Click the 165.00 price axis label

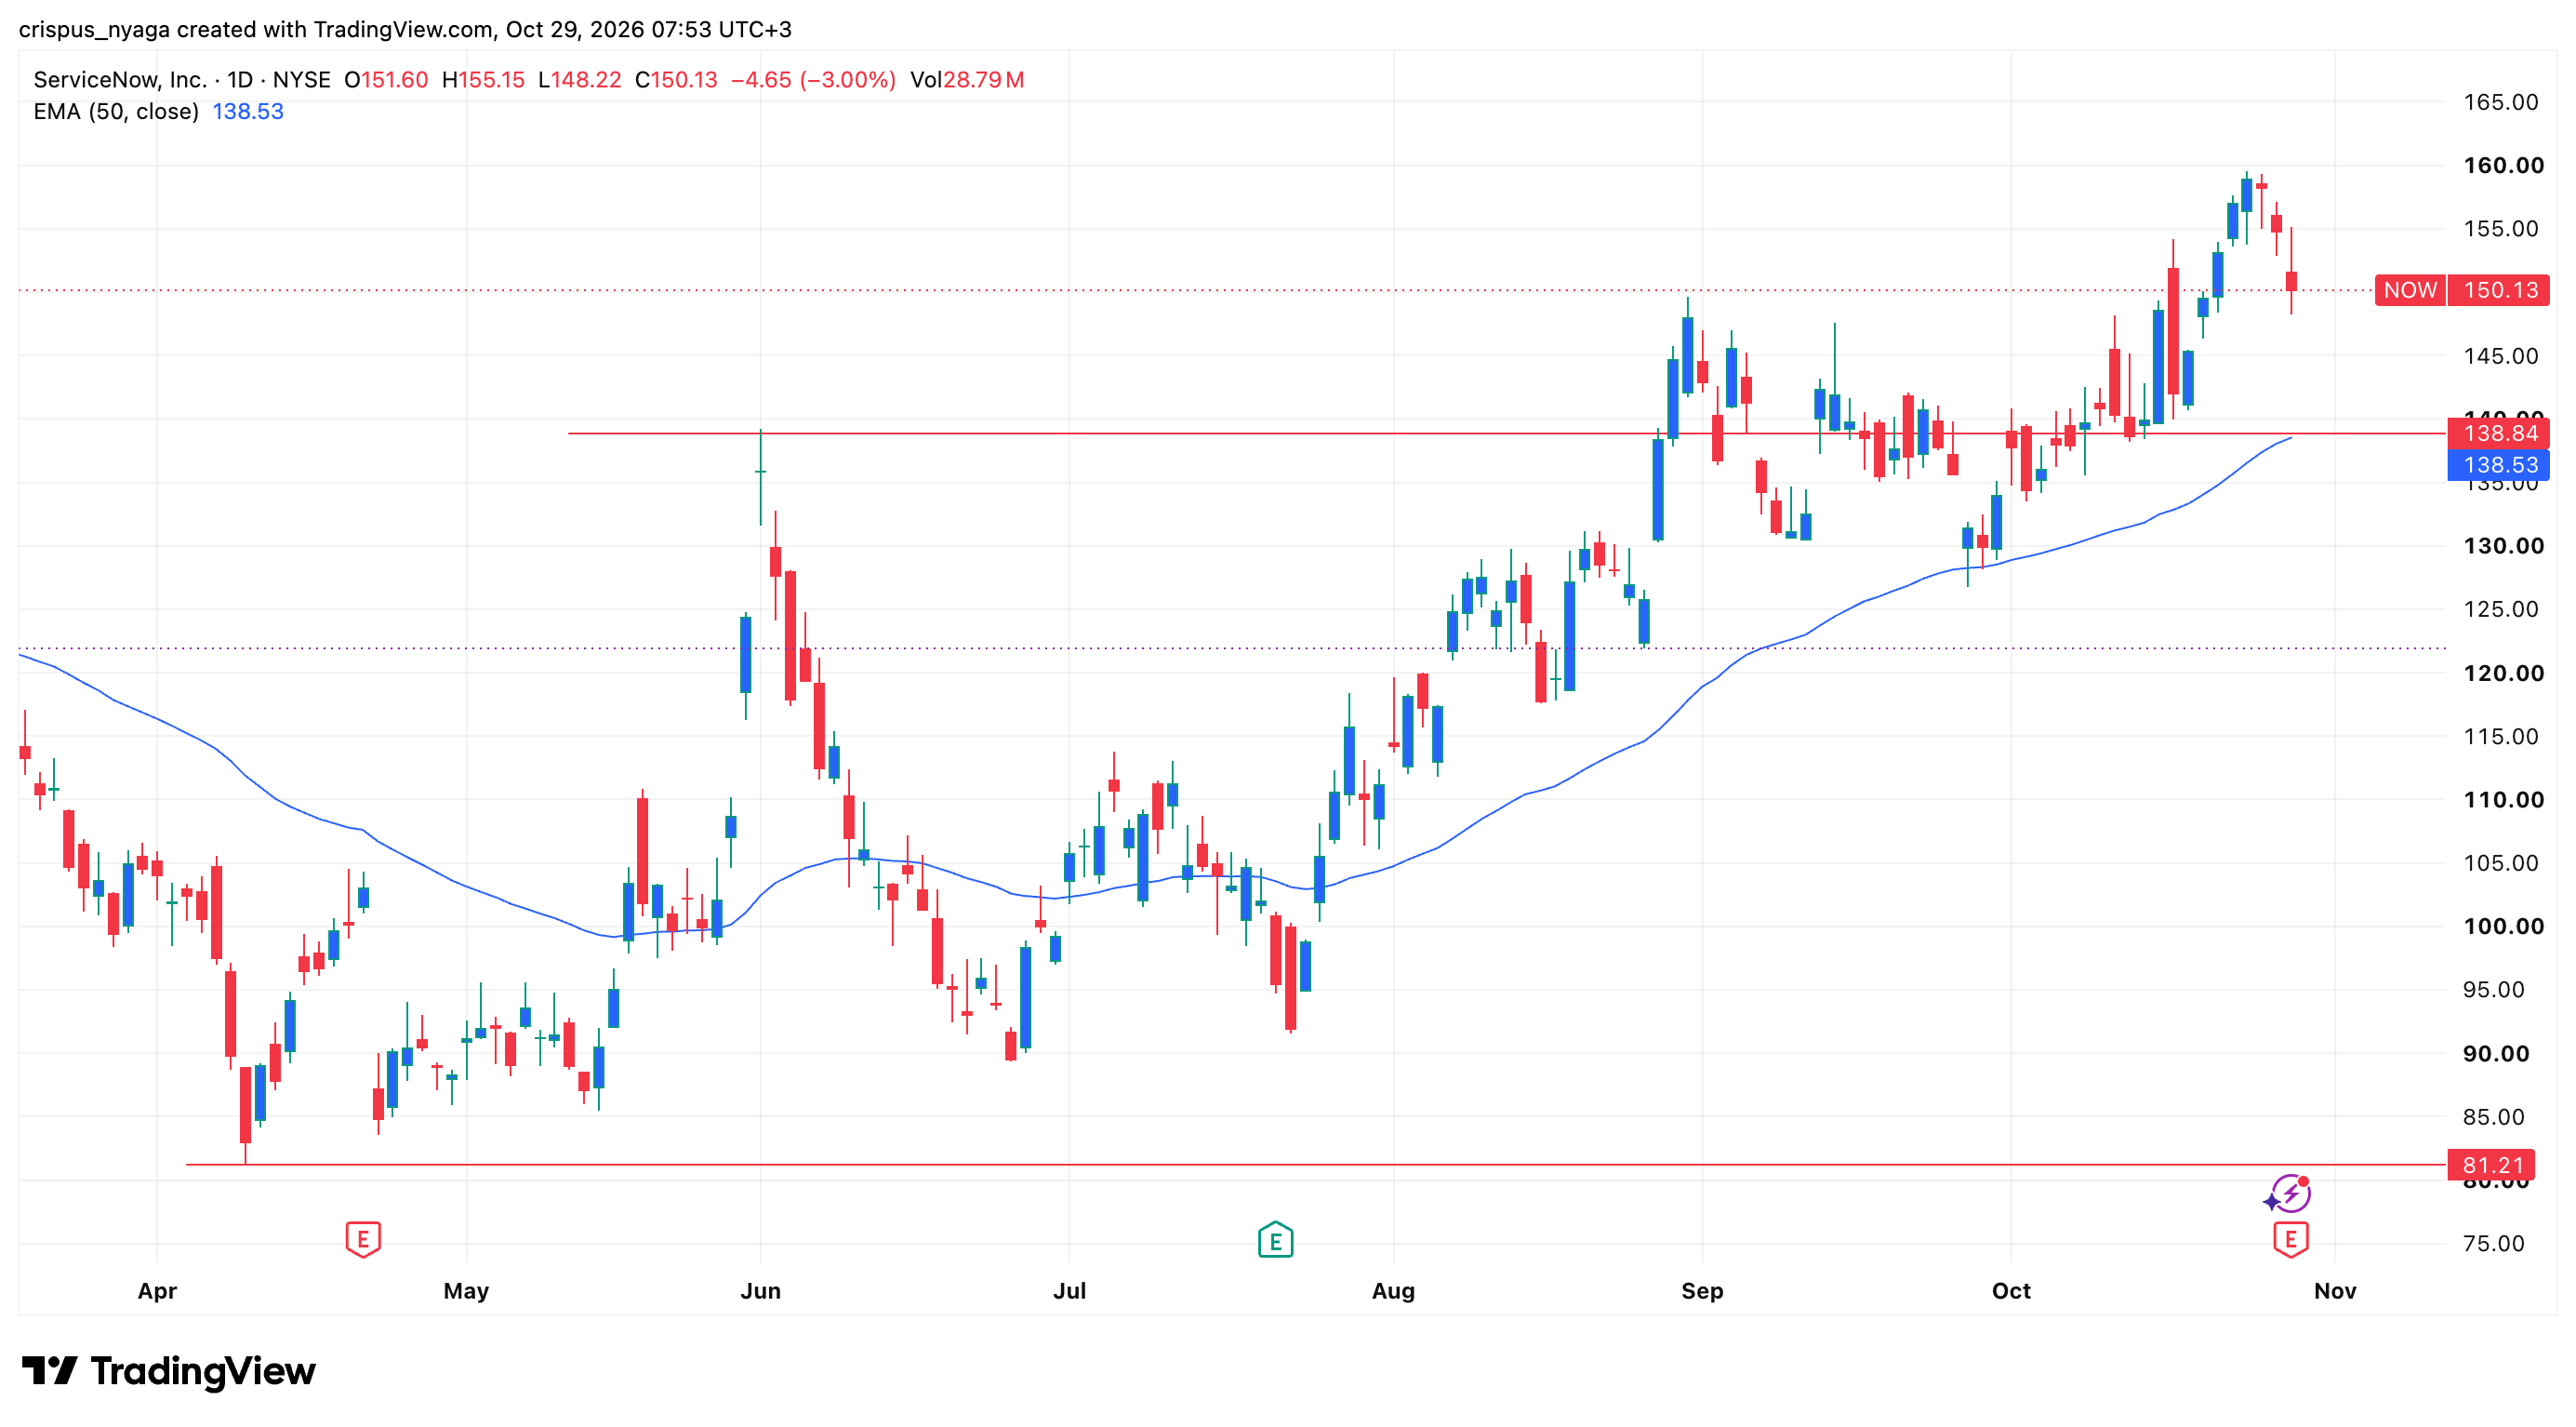click(2500, 102)
